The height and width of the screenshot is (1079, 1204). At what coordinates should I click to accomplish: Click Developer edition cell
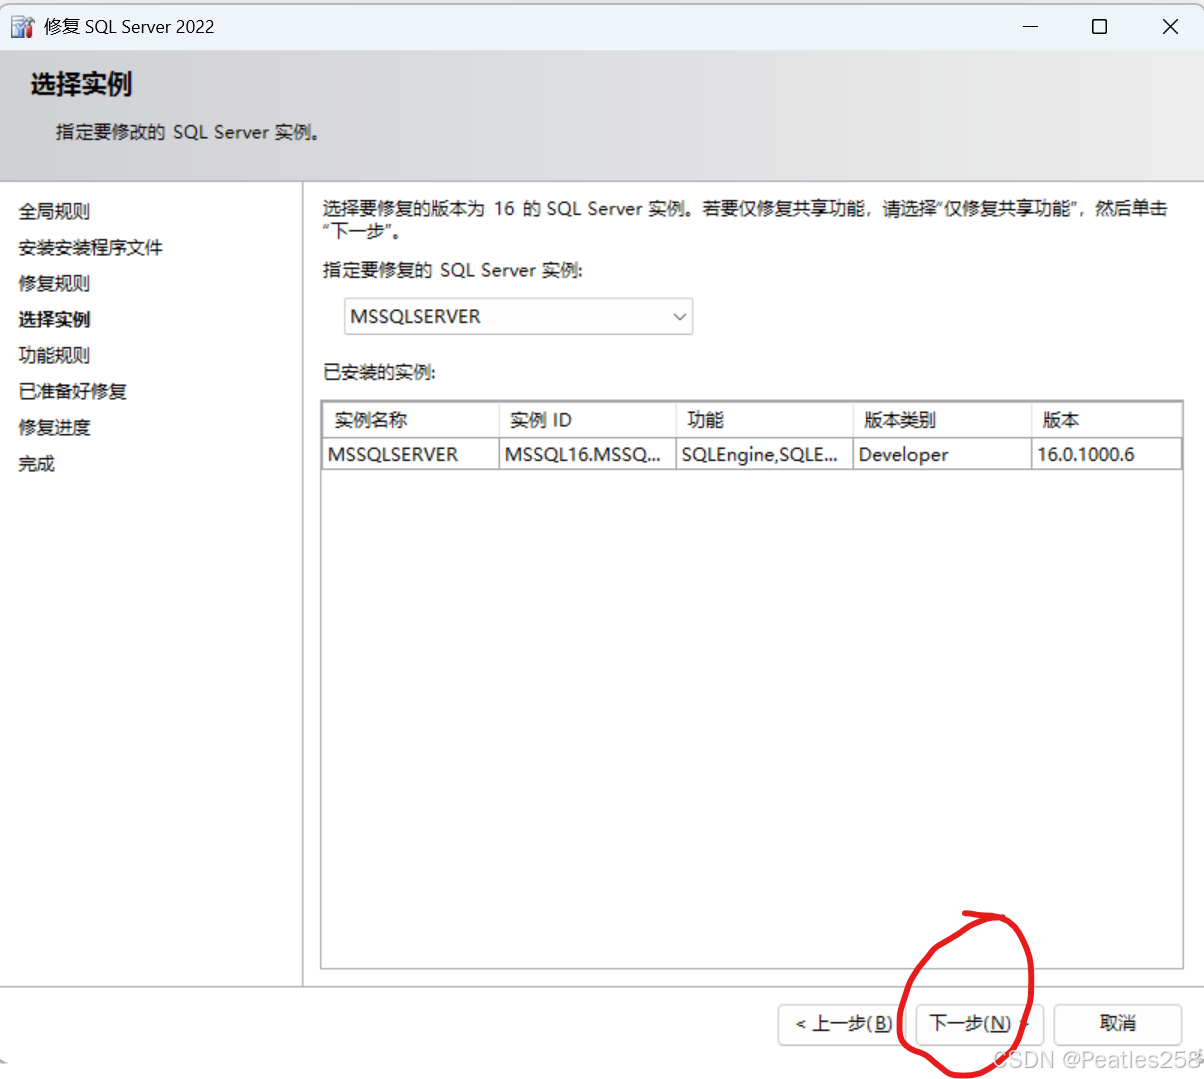942,454
